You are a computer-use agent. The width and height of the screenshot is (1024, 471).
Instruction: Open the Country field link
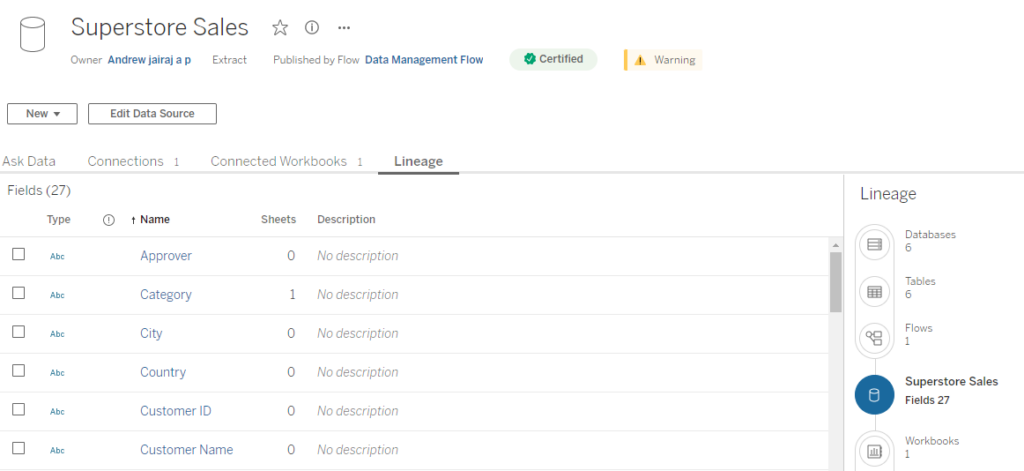163,372
